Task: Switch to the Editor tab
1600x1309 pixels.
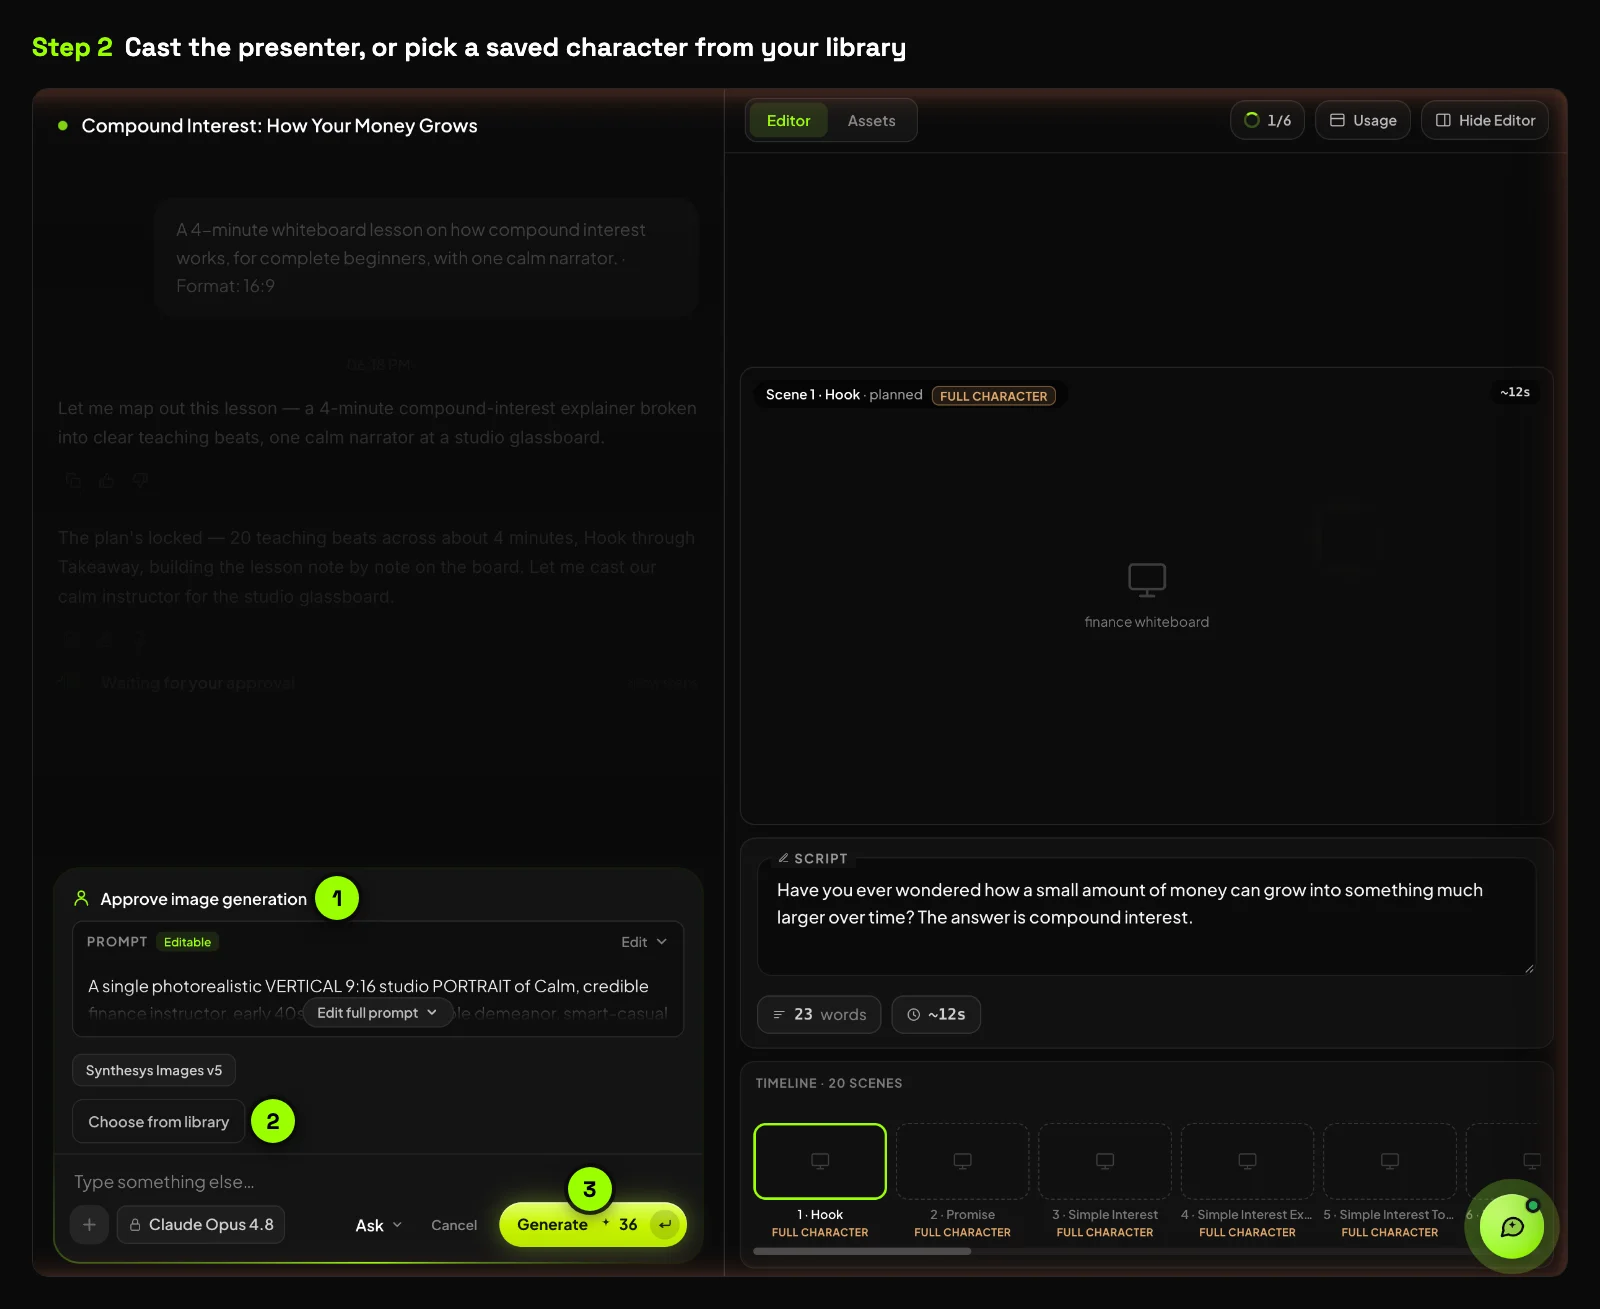Action: 789,121
